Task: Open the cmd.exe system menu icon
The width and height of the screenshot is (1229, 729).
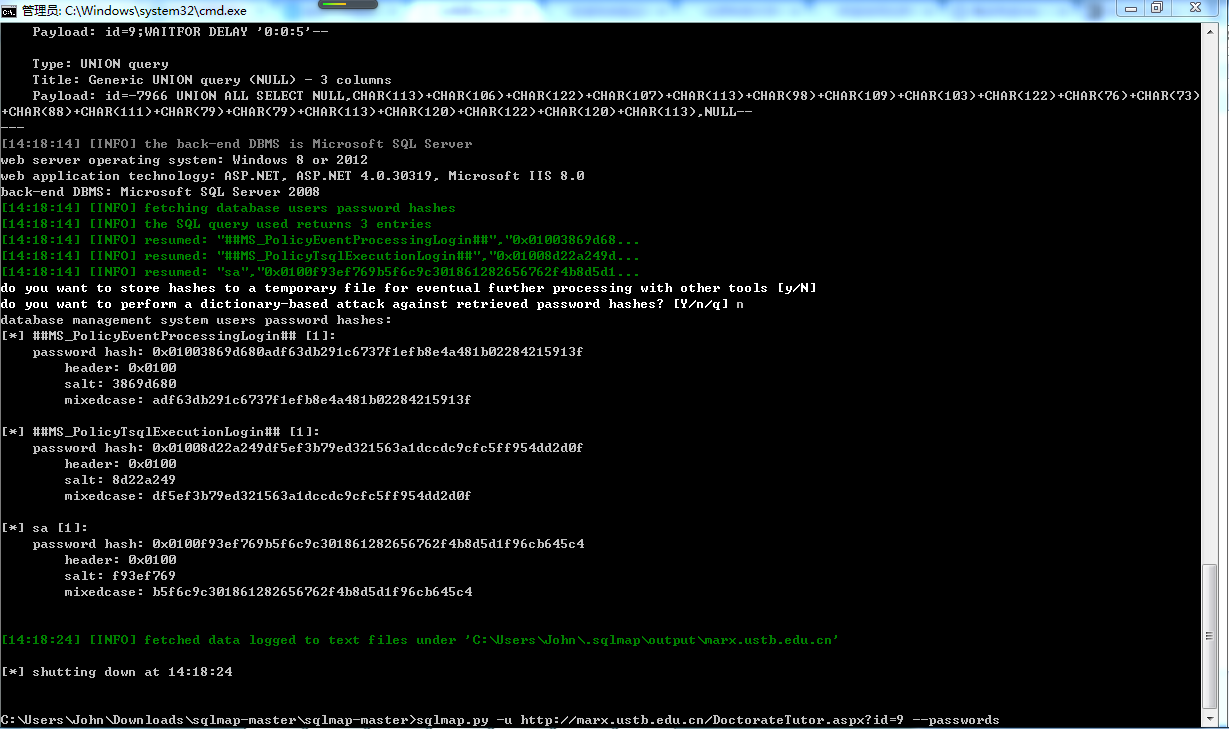Action: [x=9, y=9]
